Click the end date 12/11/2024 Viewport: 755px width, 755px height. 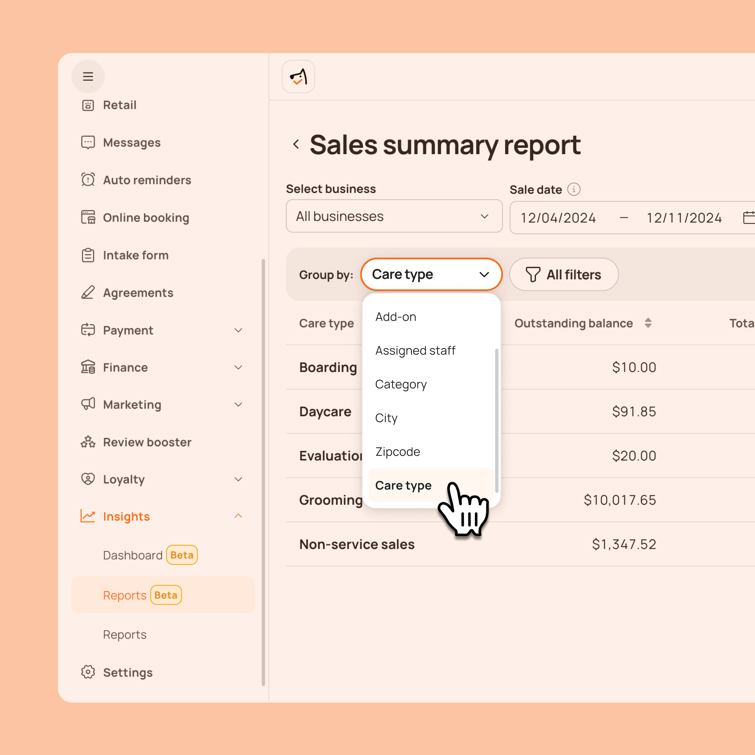[x=684, y=218]
